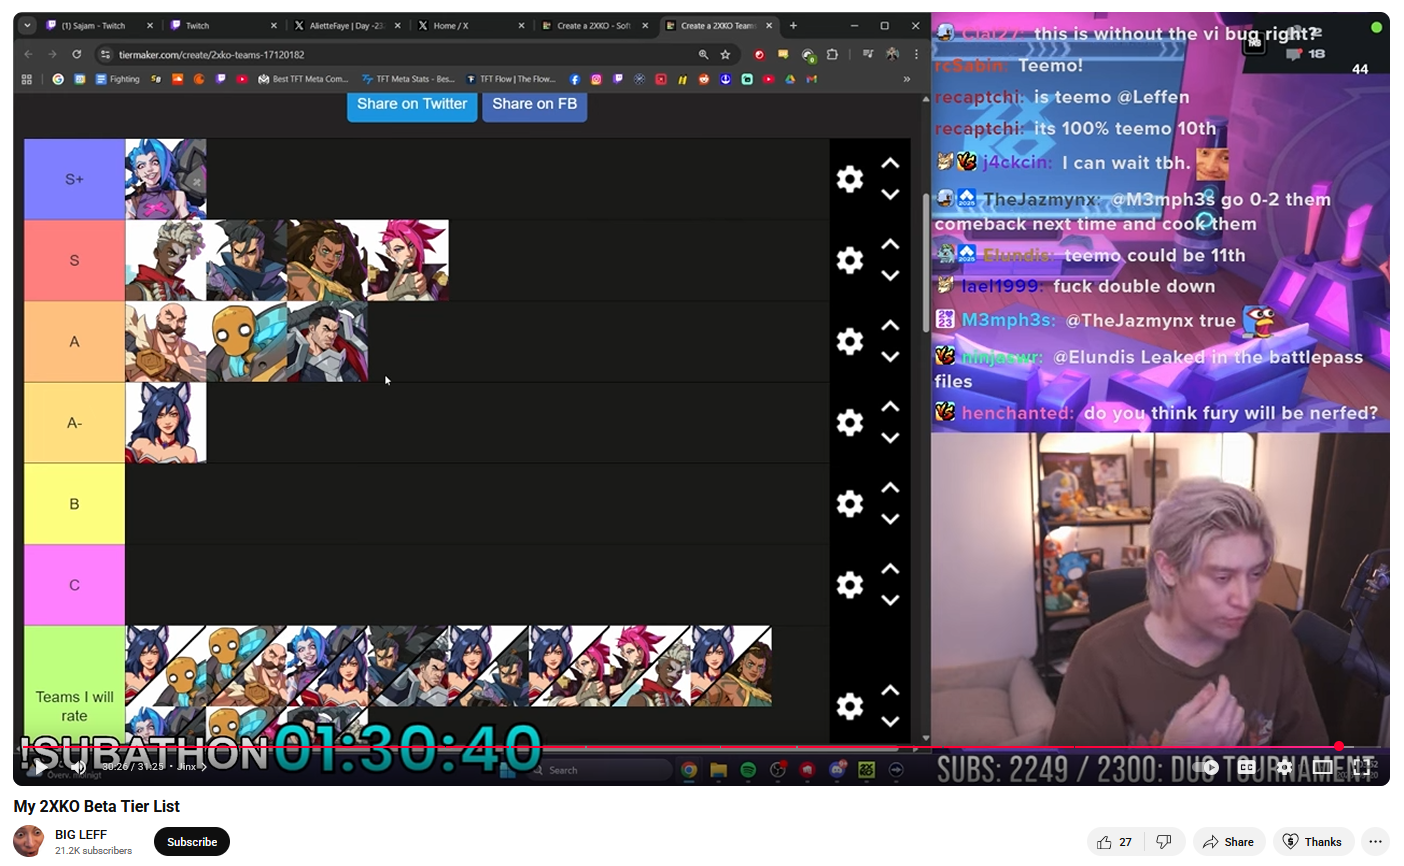The height and width of the screenshot is (866, 1404).
Task: Open settings gear for the S tier row
Action: (x=849, y=260)
